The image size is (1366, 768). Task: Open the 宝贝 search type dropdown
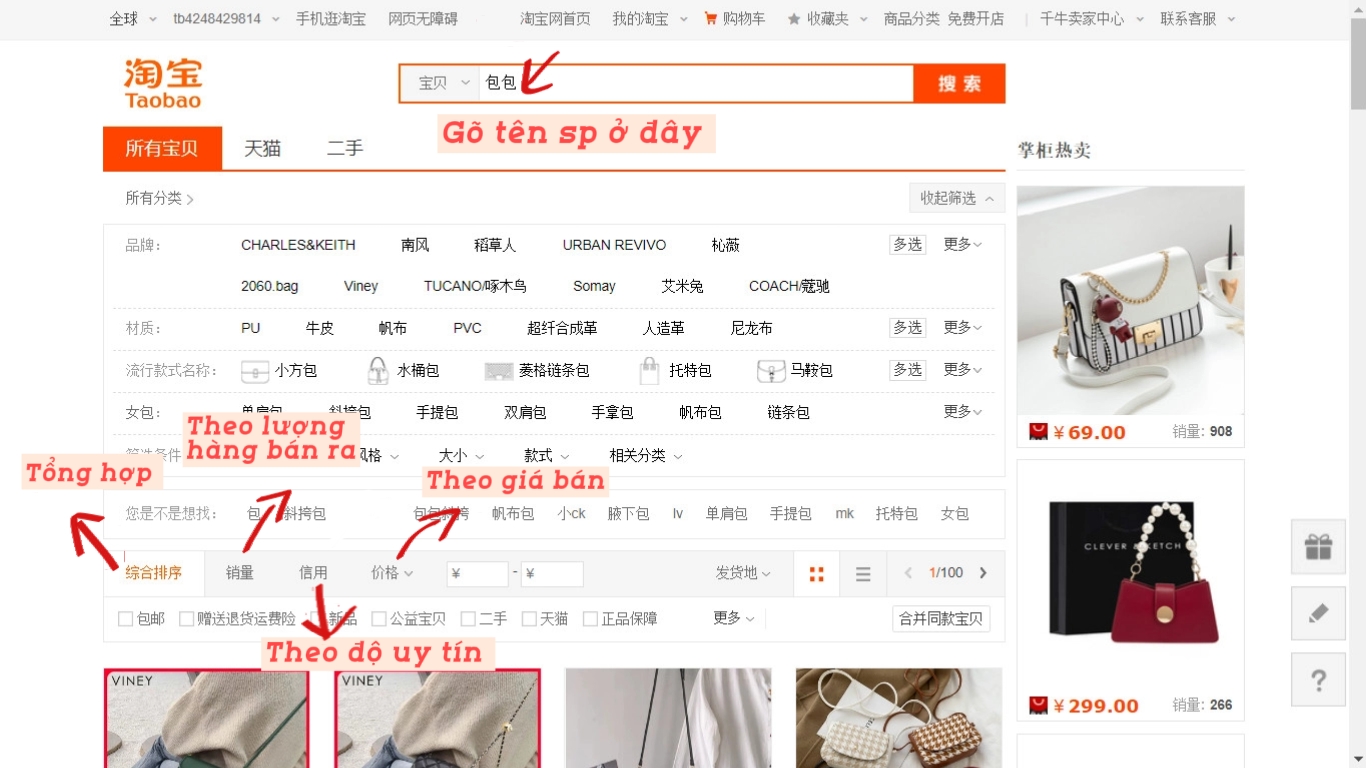[443, 83]
